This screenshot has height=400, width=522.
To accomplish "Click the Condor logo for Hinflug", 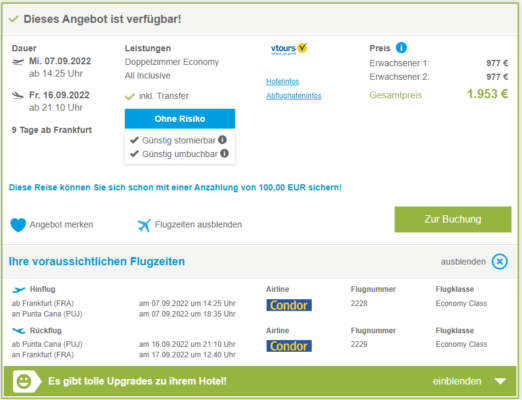I will point(289,305).
